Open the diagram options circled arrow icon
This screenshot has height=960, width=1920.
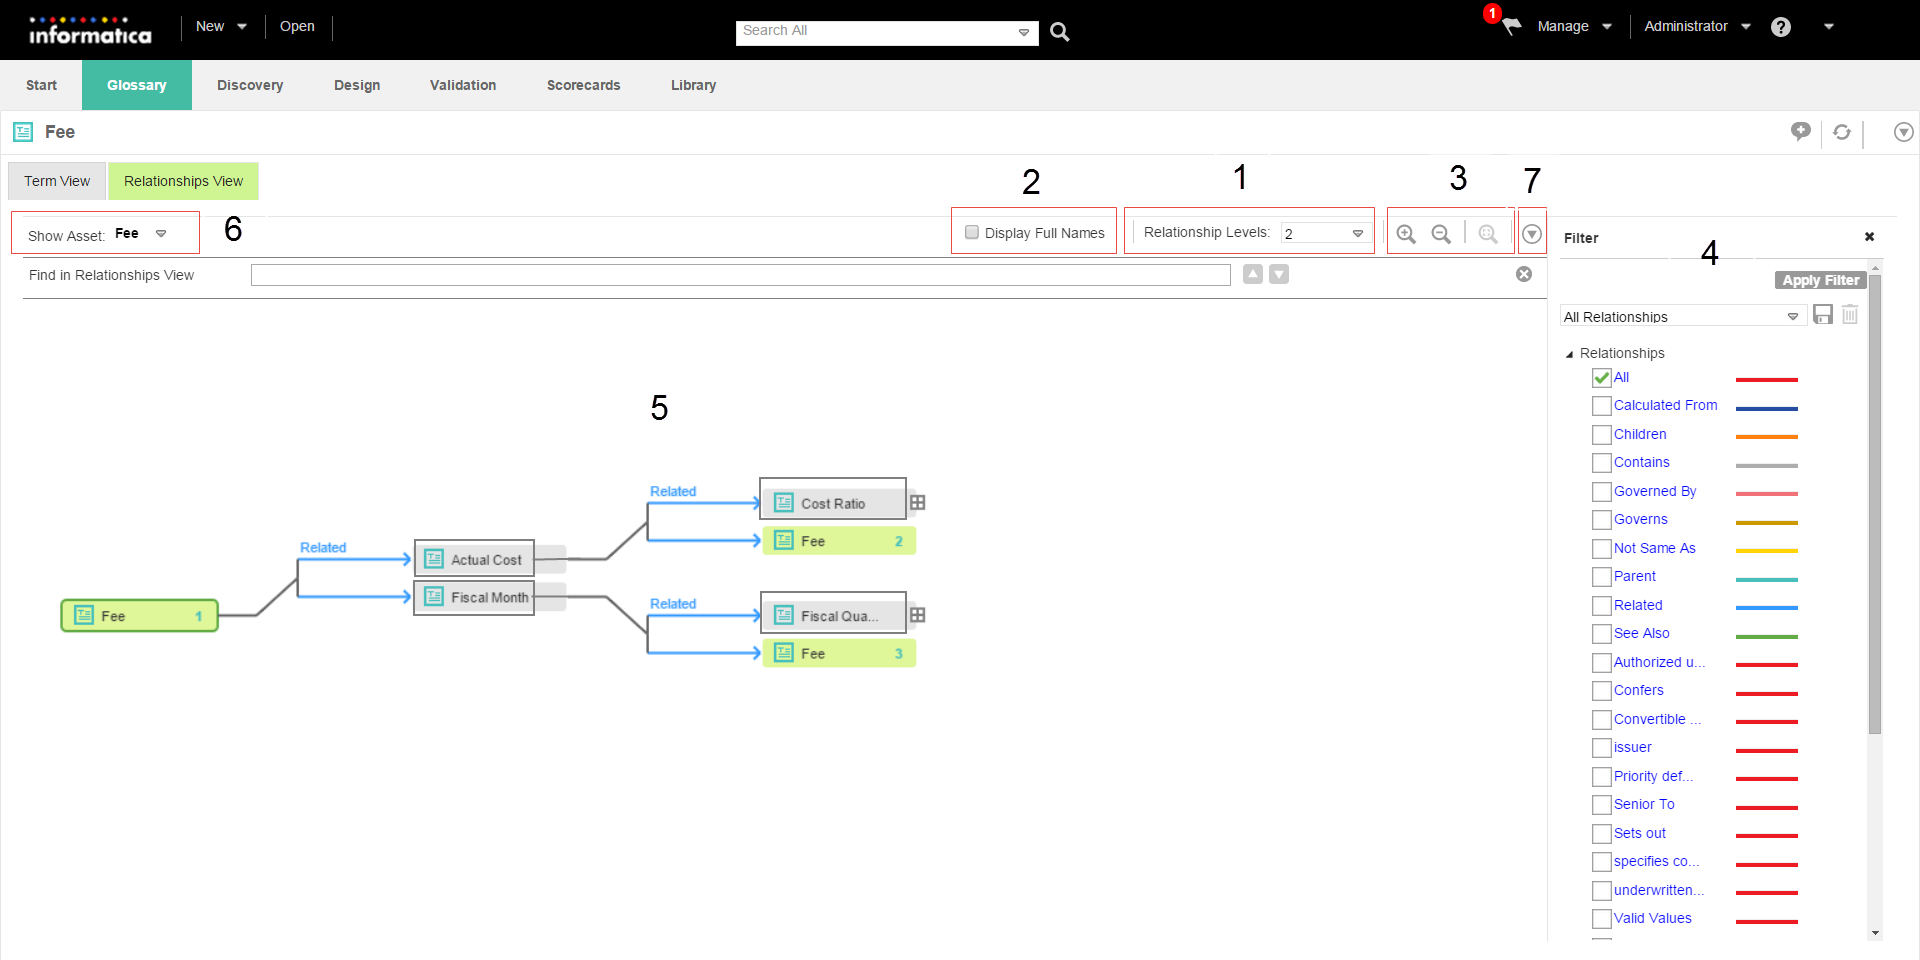[1532, 234]
